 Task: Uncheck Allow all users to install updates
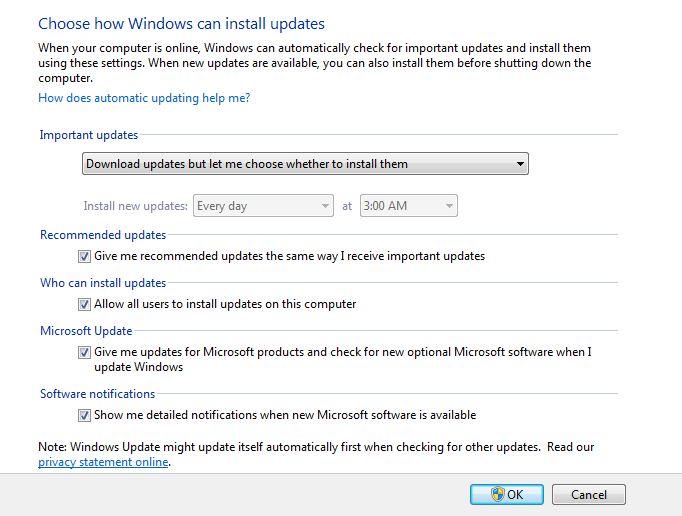(x=84, y=304)
